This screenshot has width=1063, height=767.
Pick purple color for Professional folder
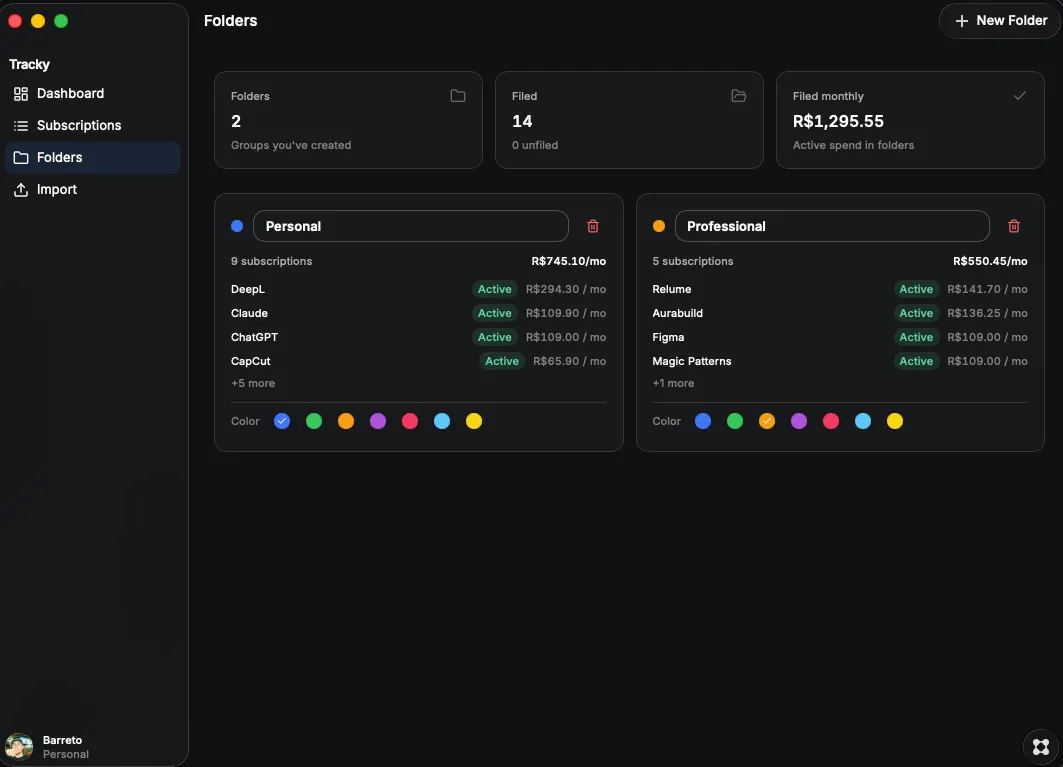pyautogui.click(x=799, y=421)
